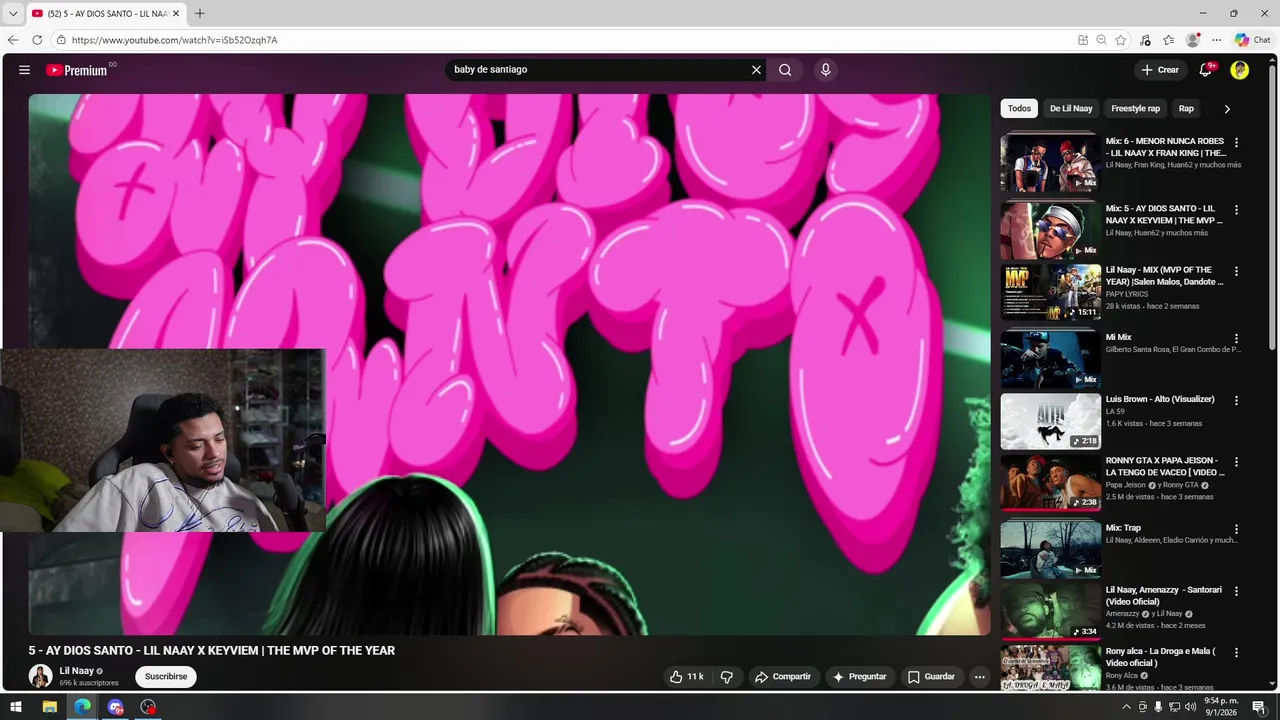Select the 'Todos' filter chip
This screenshot has width=1280, height=720.
pyautogui.click(x=1019, y=108)
